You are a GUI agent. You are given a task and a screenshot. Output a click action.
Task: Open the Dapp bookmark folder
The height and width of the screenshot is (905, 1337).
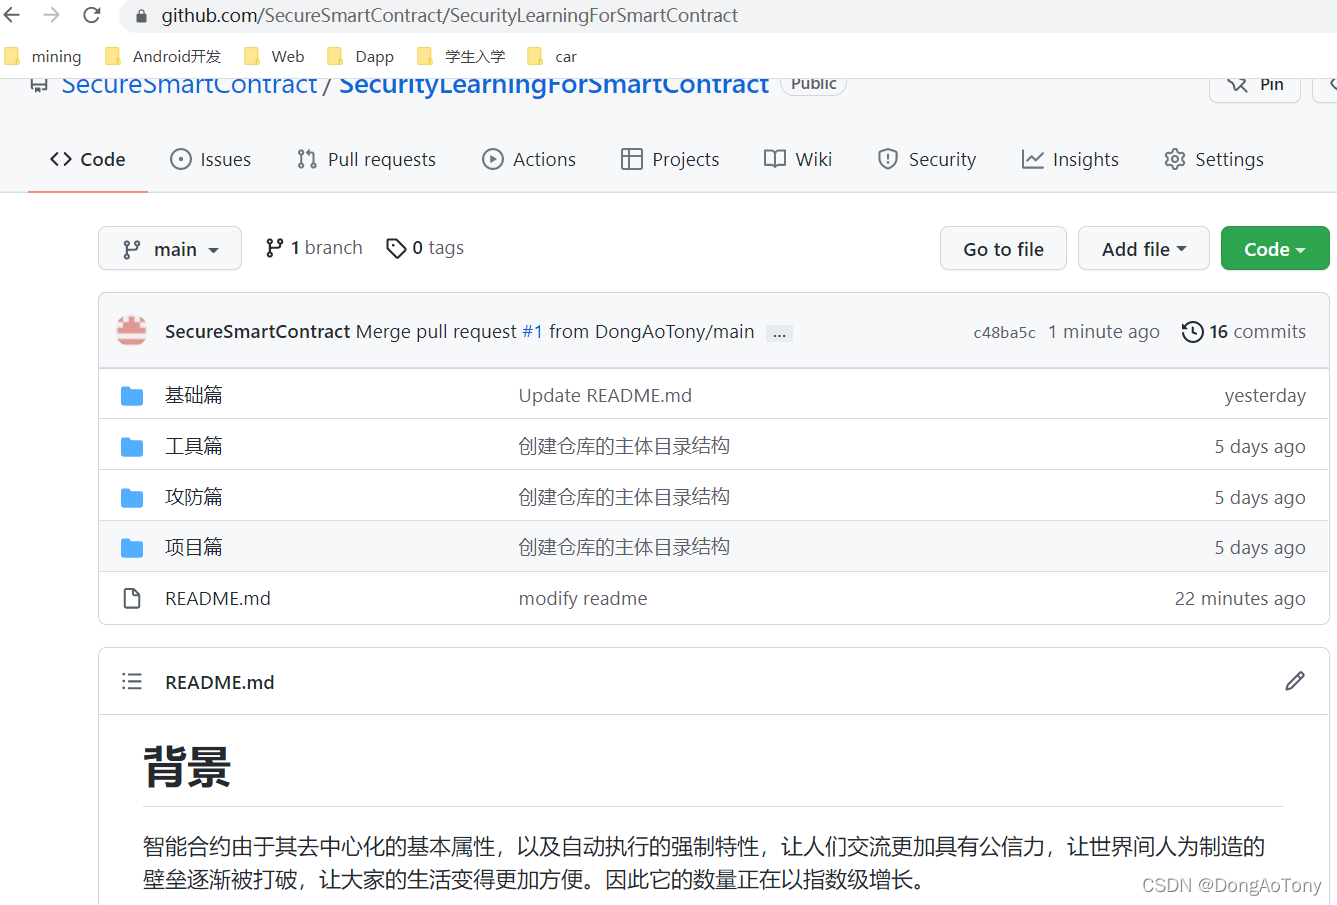tap(361, 56)
